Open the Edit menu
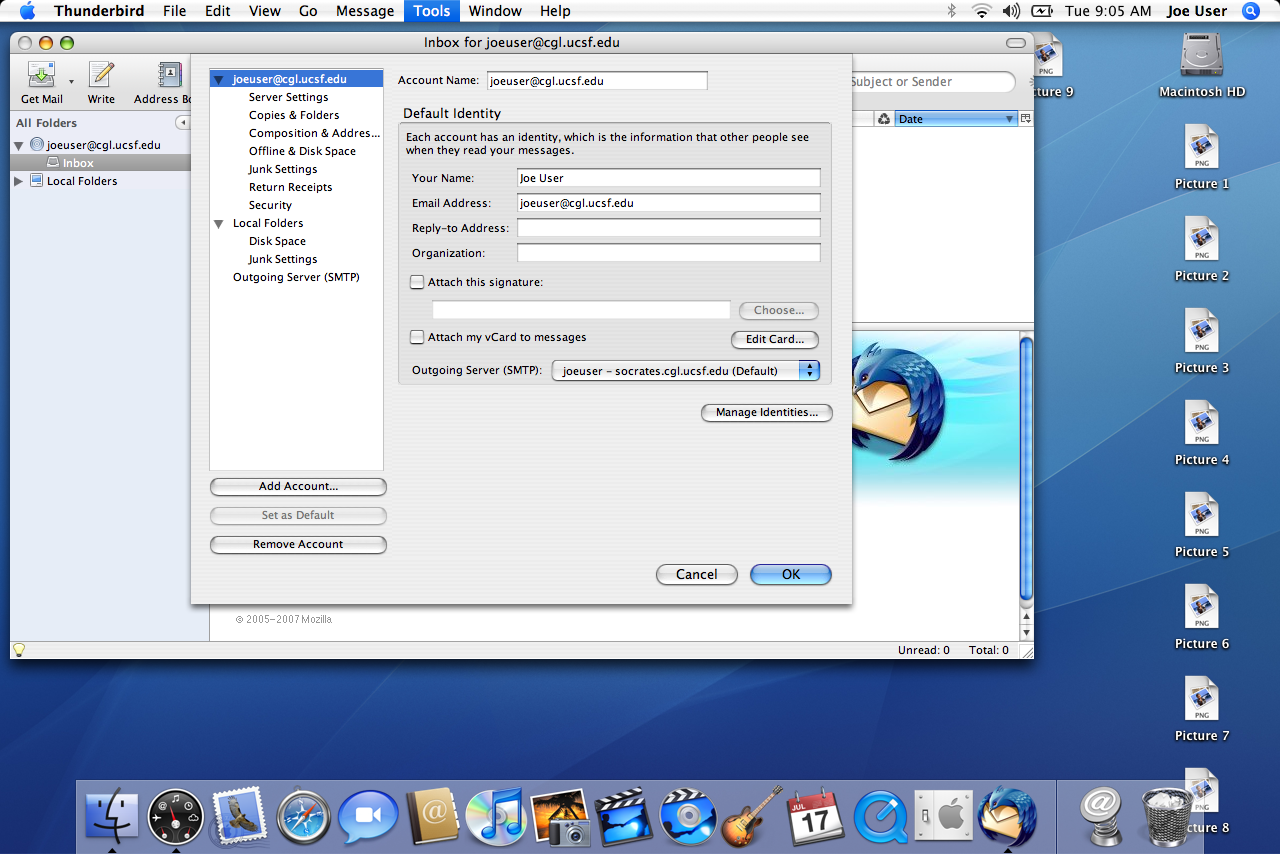1280x854 pixels. pyautogui.click(x=217, y=11)
